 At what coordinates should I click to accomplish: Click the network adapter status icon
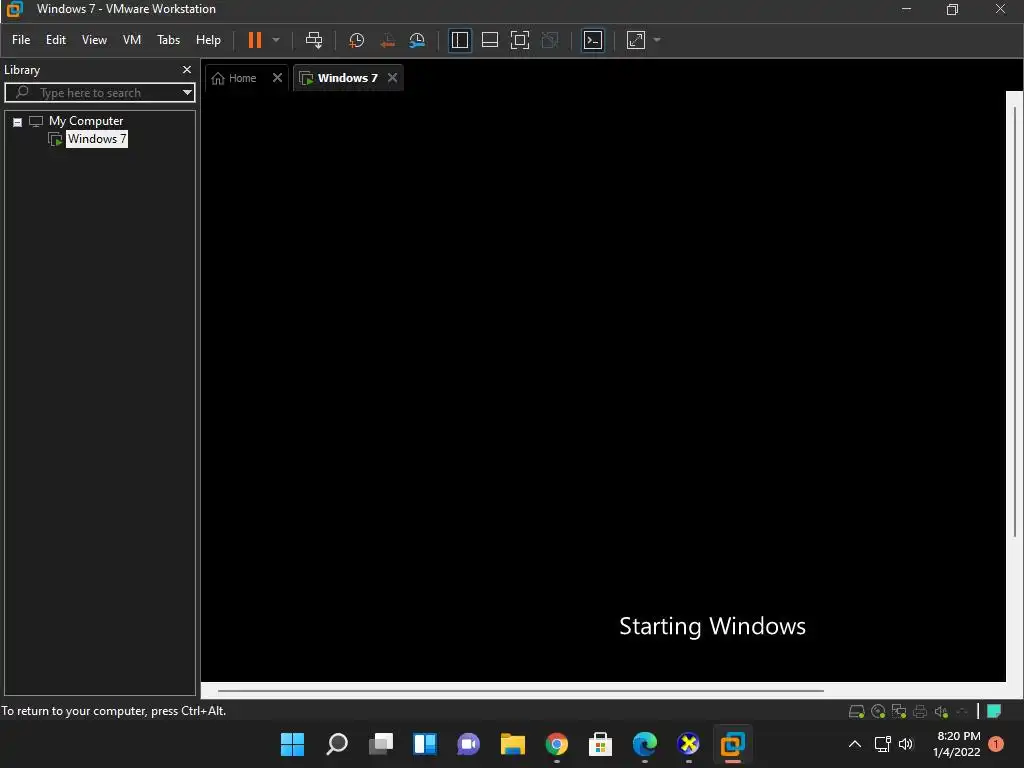(899, 712)
